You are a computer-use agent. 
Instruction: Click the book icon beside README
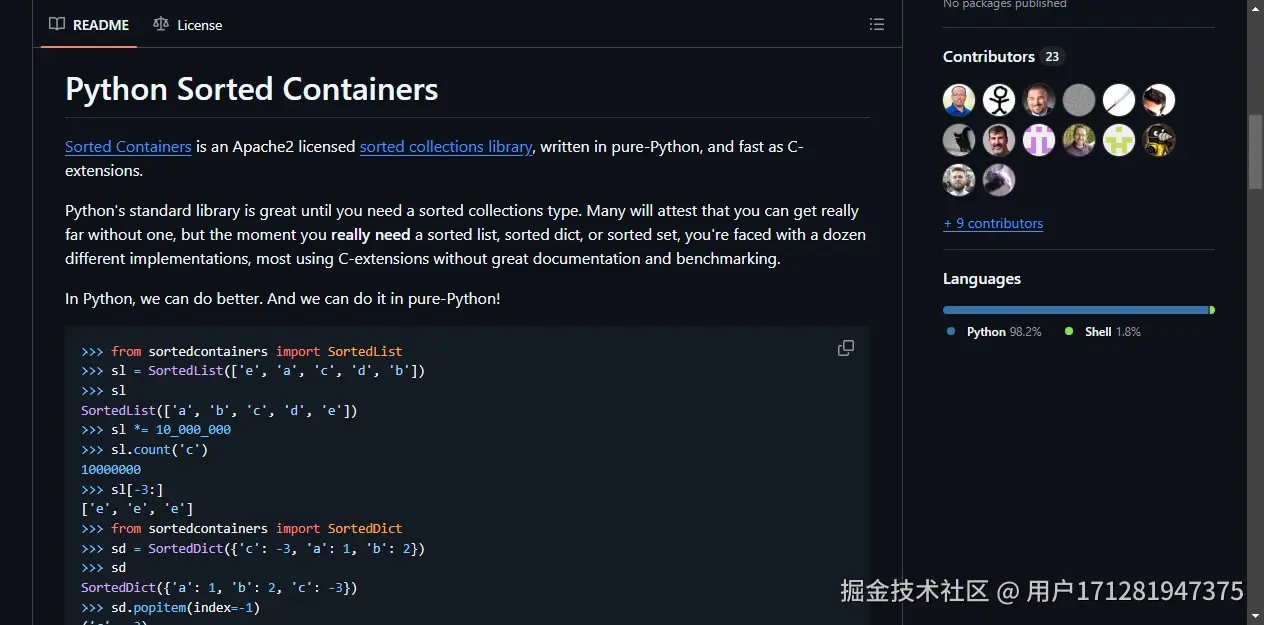57,24
